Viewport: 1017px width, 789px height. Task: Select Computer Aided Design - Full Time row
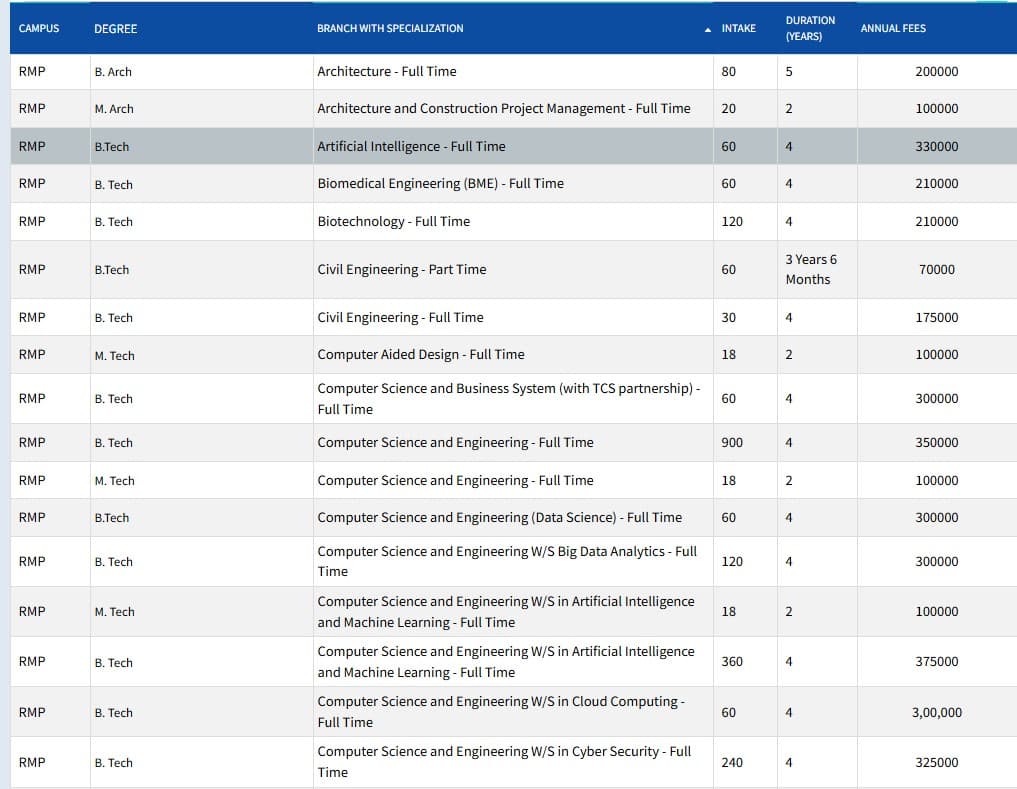click(420, 354)
